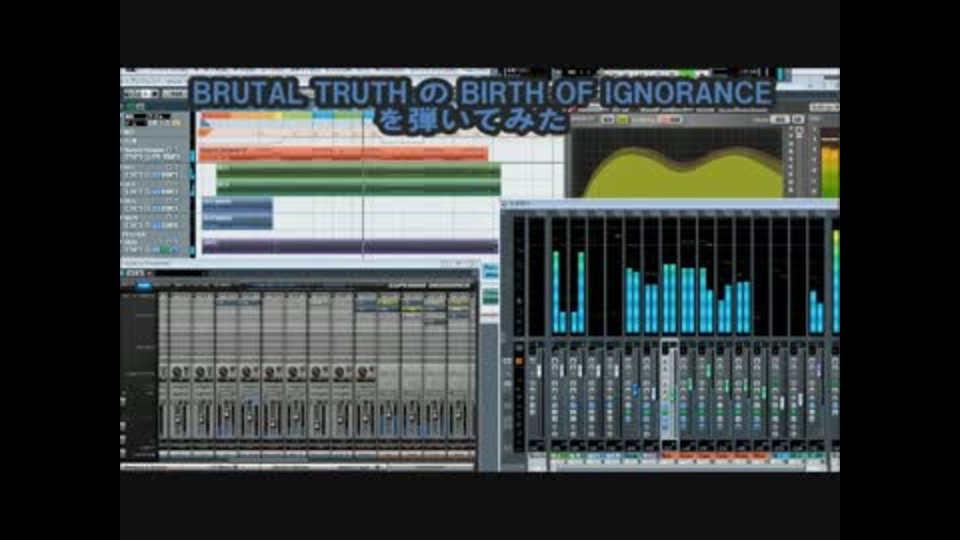Select the track header beside the upper blue clip

click(x=157, y=205)
